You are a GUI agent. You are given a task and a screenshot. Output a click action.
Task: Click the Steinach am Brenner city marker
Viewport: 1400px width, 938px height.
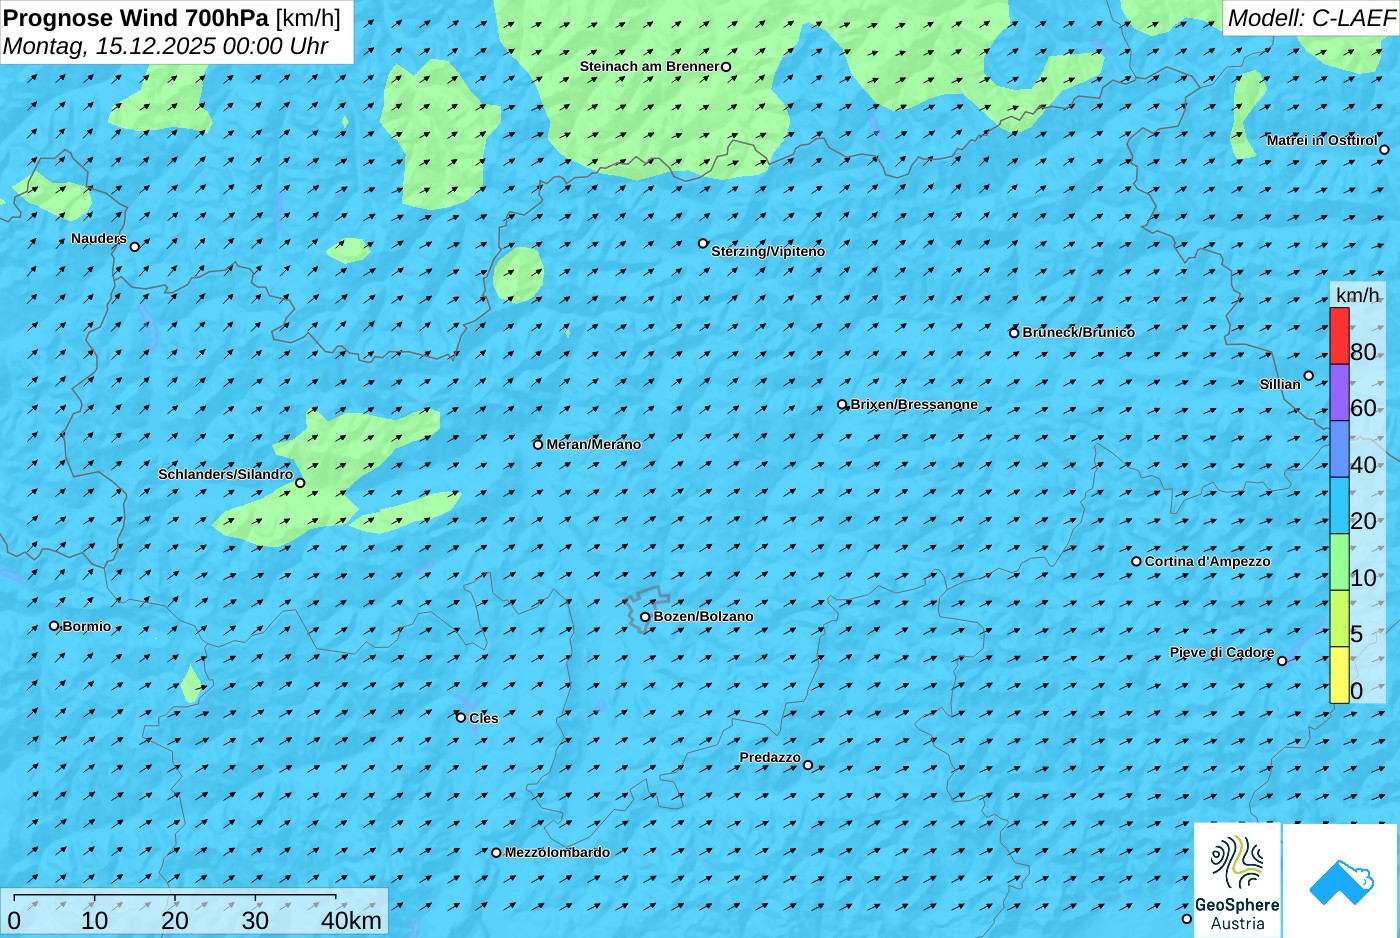726,67
